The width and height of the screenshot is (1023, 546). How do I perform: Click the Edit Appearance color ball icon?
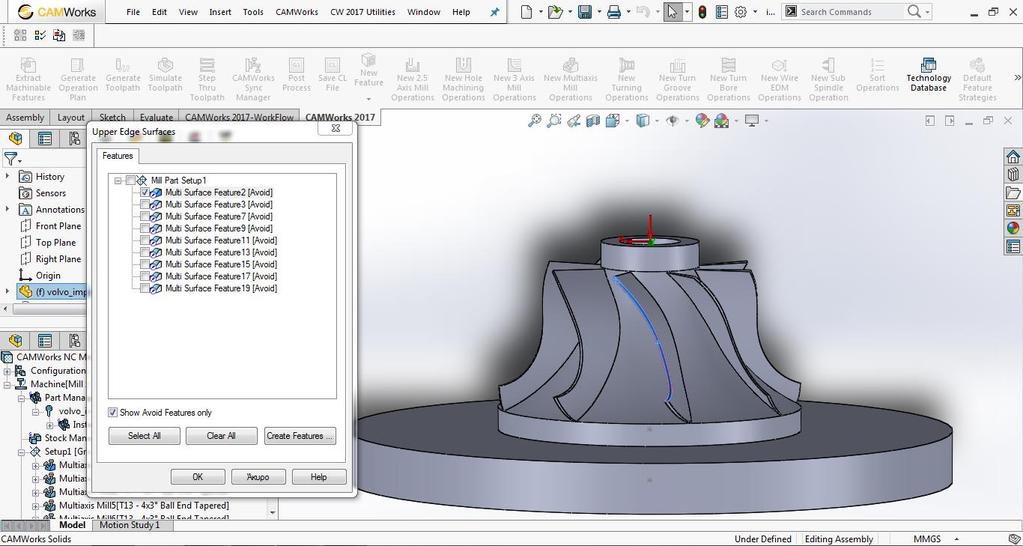[702, 121]
